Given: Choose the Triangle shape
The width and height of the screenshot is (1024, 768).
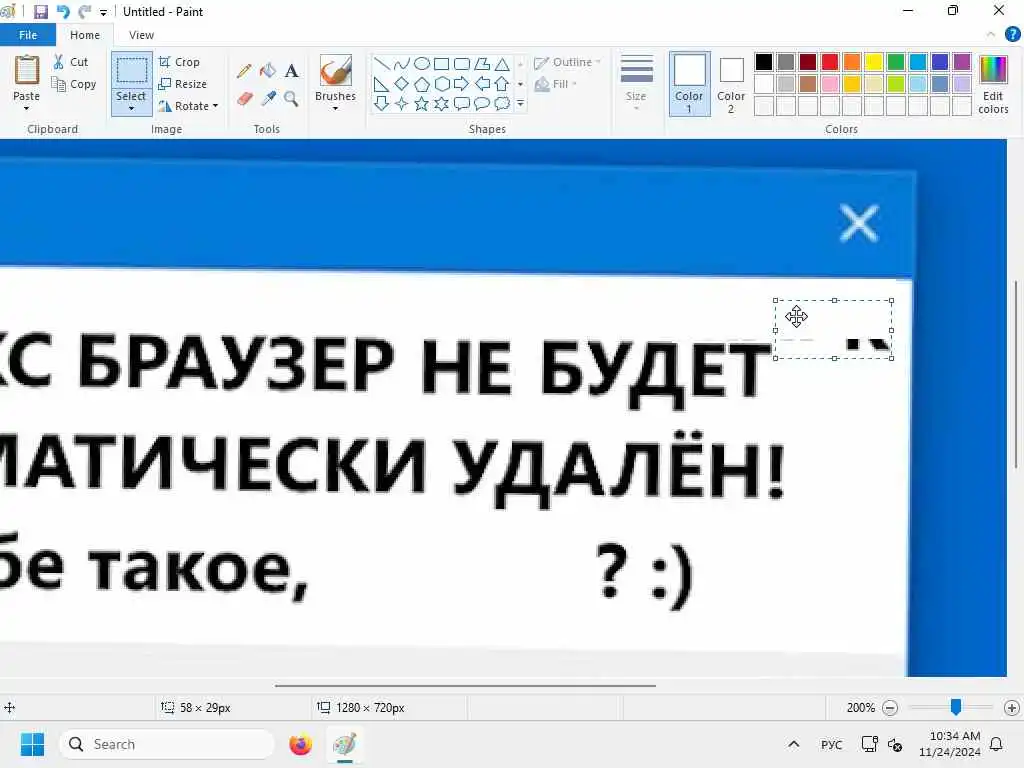Looking at the screenshot, I should pos(502,64).
